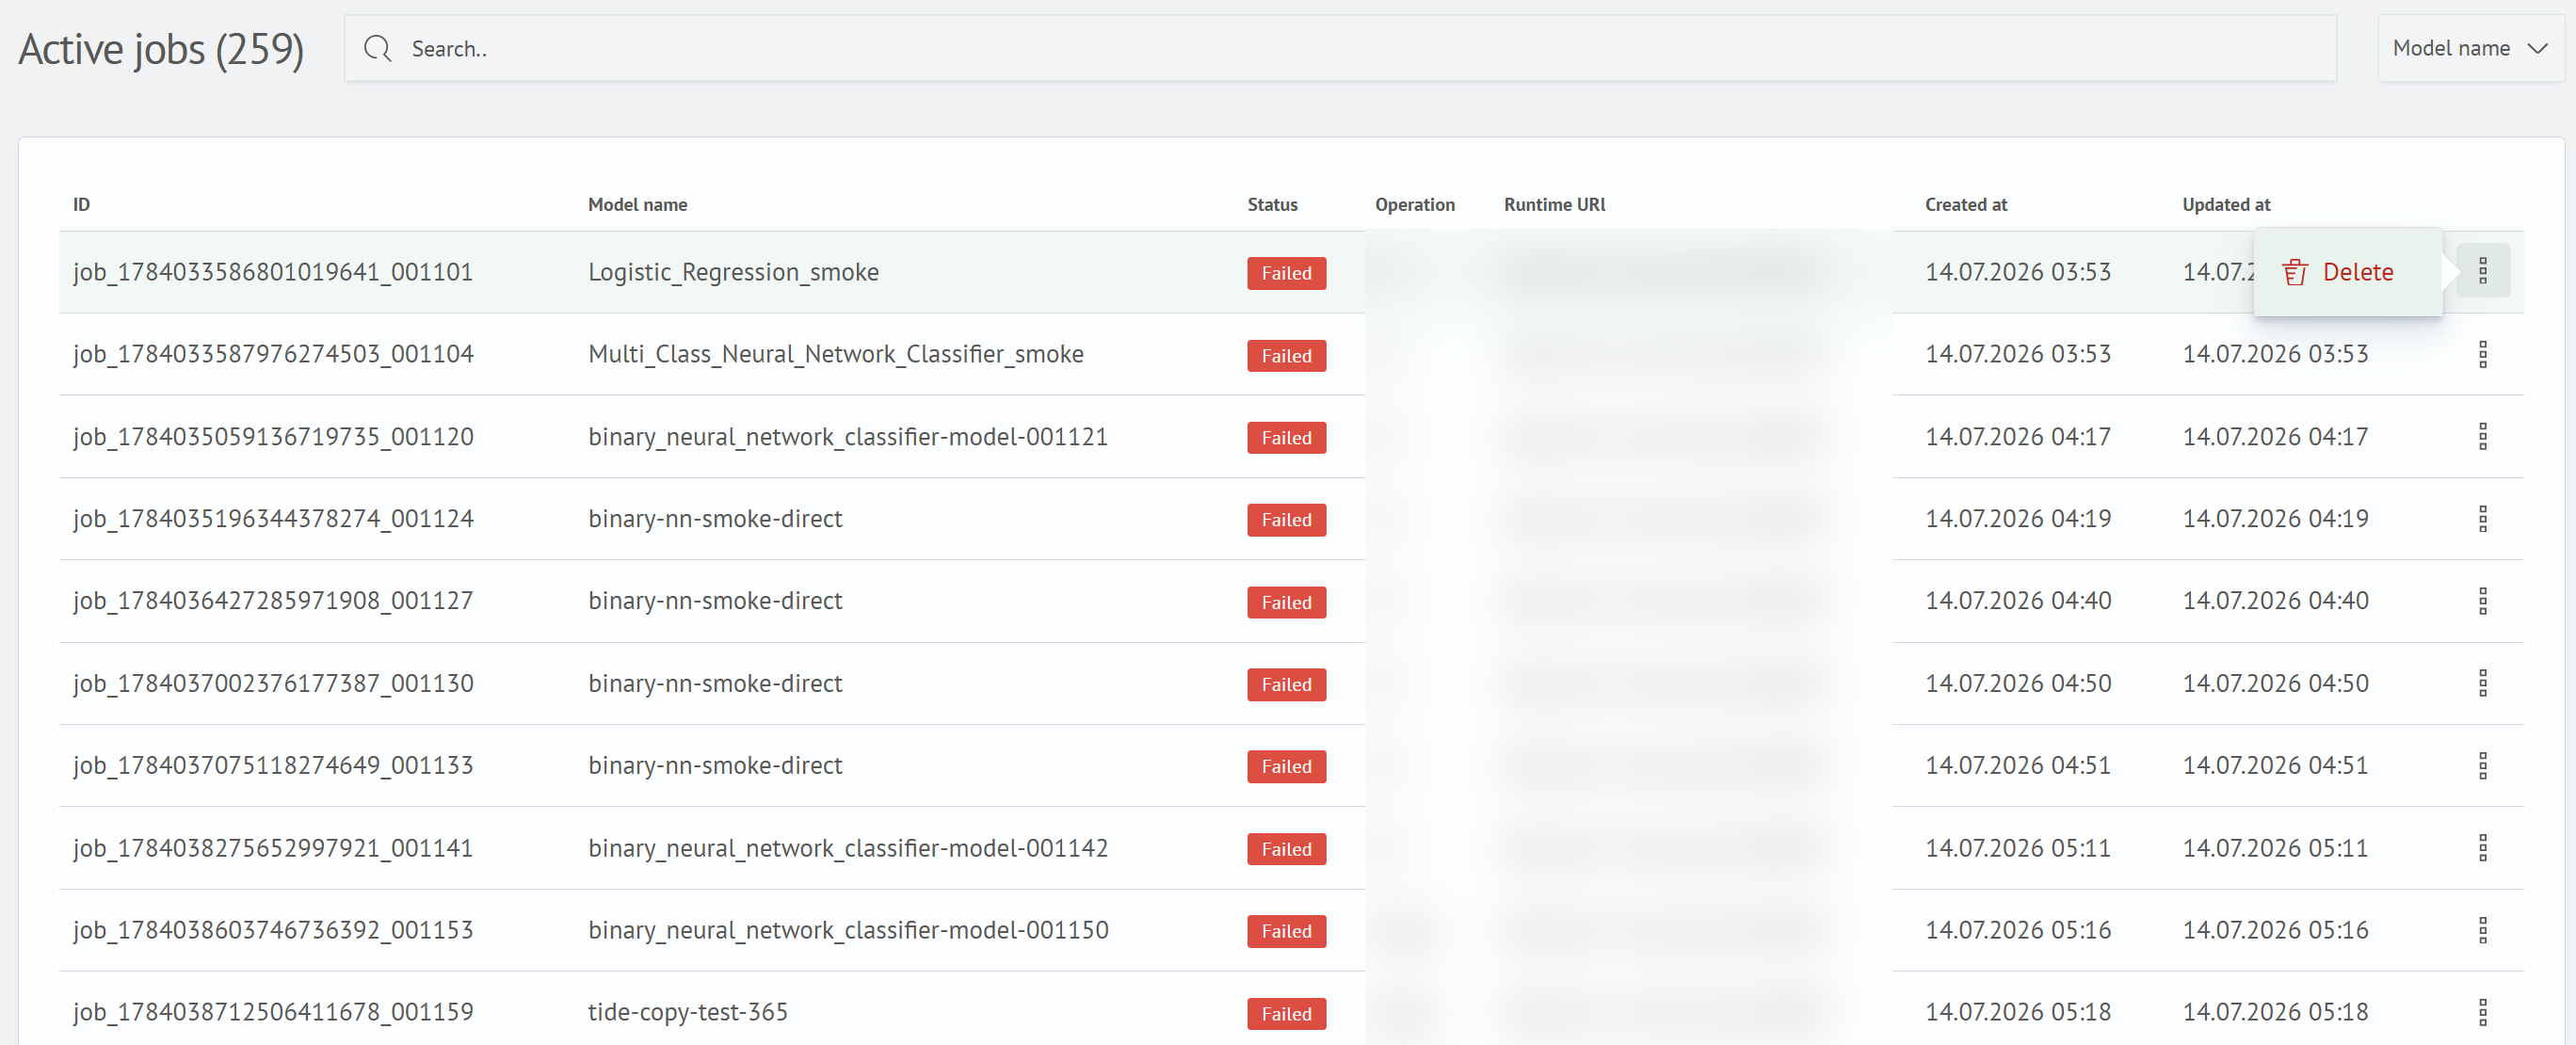The height and width of the screenshot is (1045, 2576).
Task: Sort by the Operation column header
Action: [1414, 204]
